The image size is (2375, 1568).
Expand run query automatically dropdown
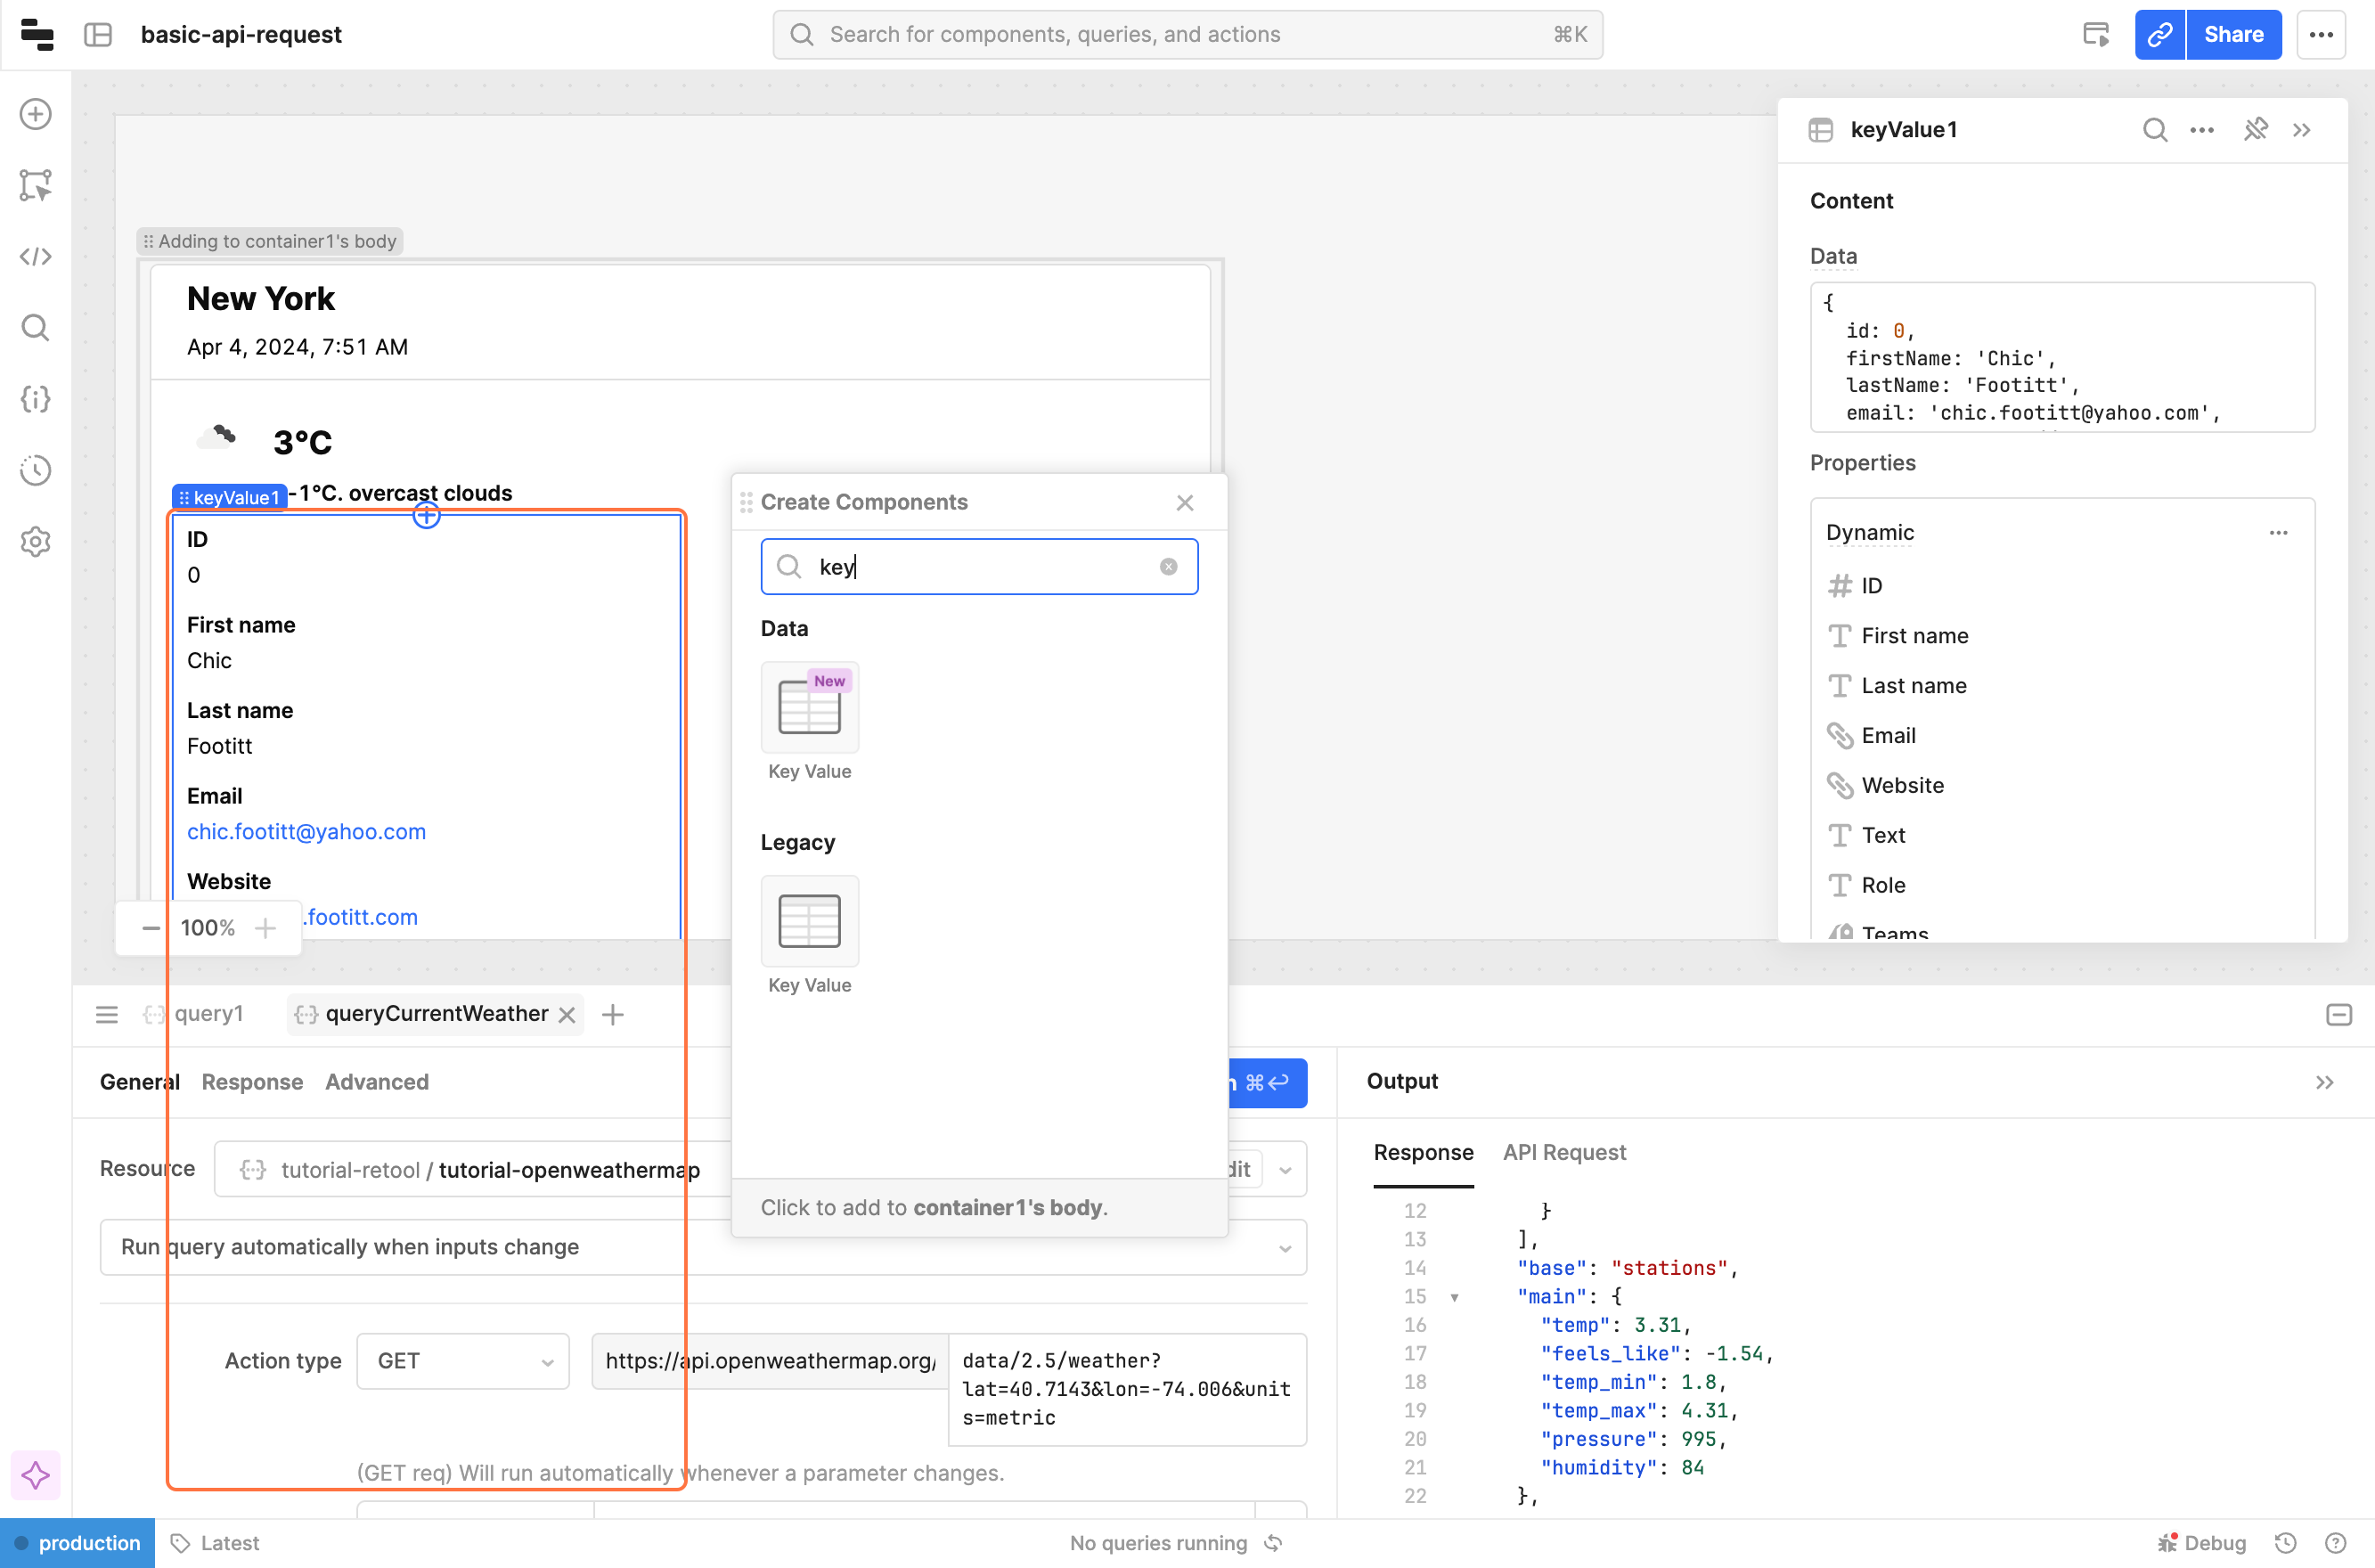(x=1284, y=1248)
